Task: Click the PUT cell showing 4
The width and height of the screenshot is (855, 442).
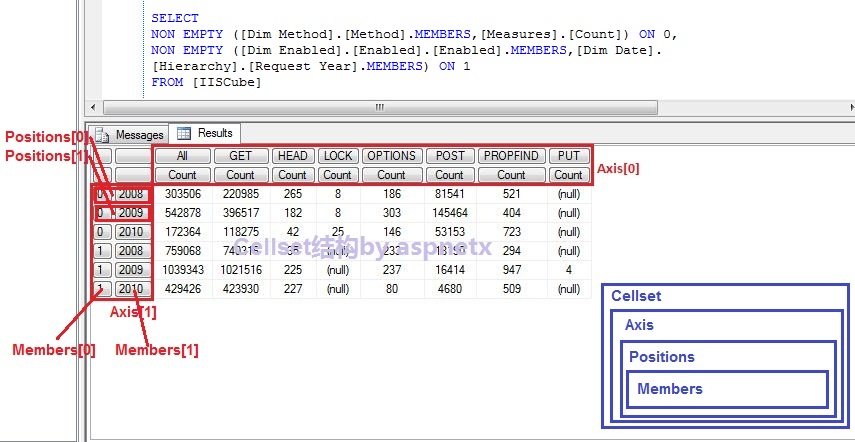Action: click(x=569, y=270)
